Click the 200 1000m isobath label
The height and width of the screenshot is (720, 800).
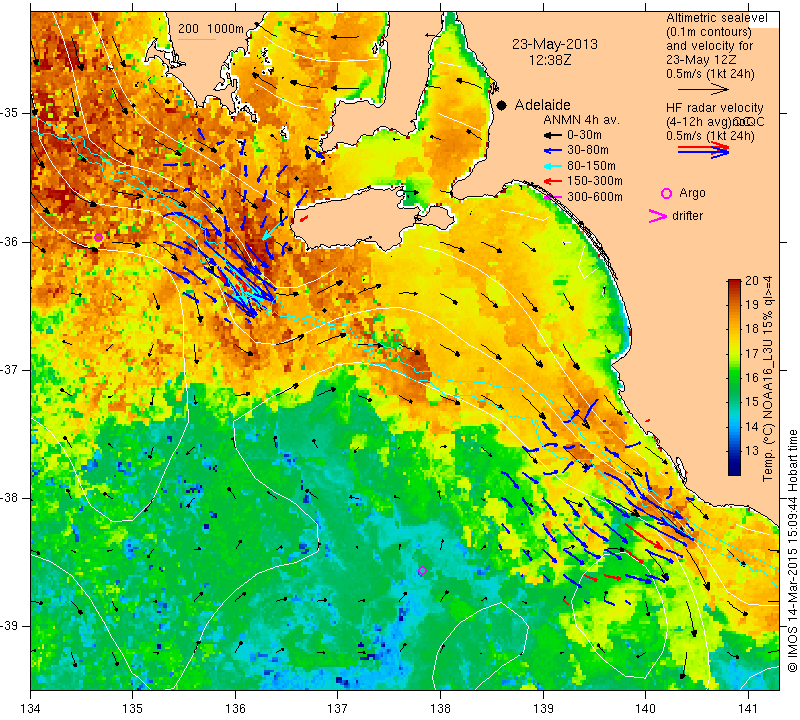click(x=211, y=29)
